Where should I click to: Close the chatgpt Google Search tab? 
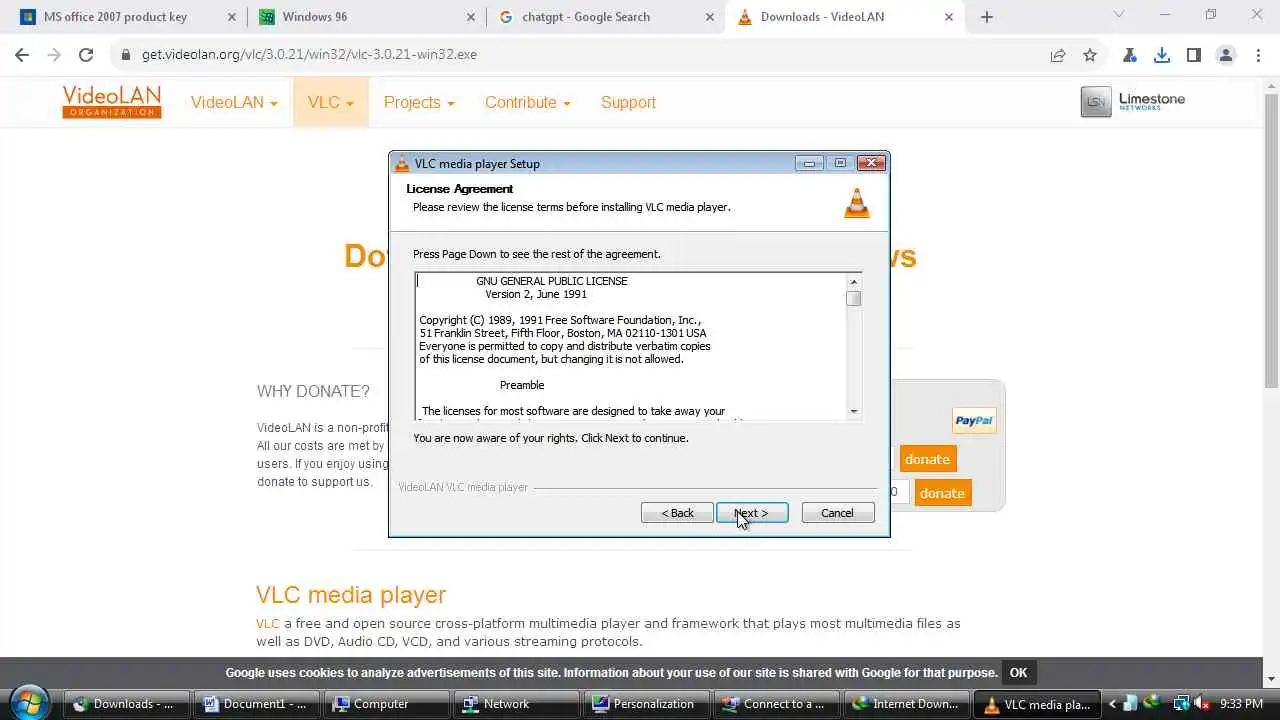coord(710,17)
